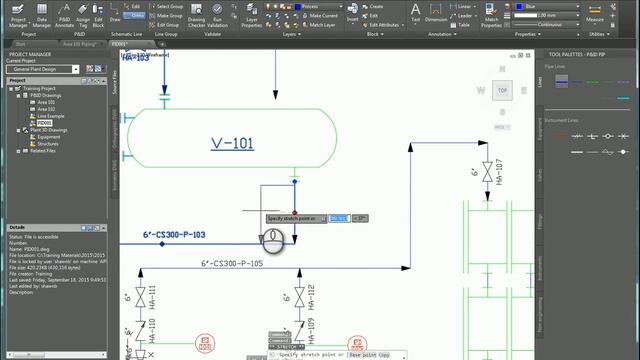
Task: Expand the Properties panel
Action: (528, 34)
